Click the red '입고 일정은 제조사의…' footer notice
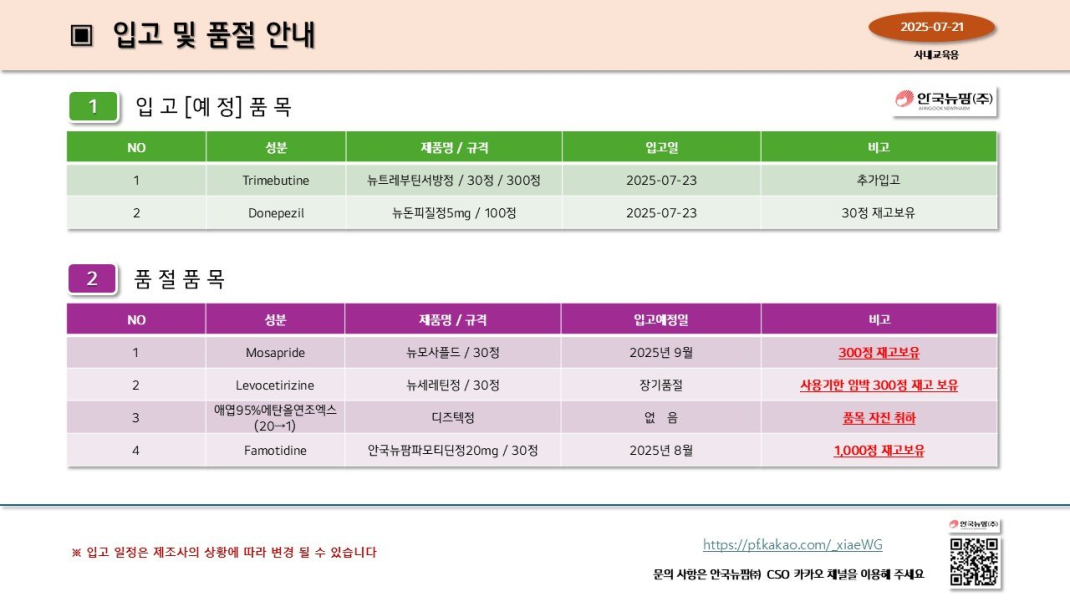The image size is (1070, 602). 224,552
